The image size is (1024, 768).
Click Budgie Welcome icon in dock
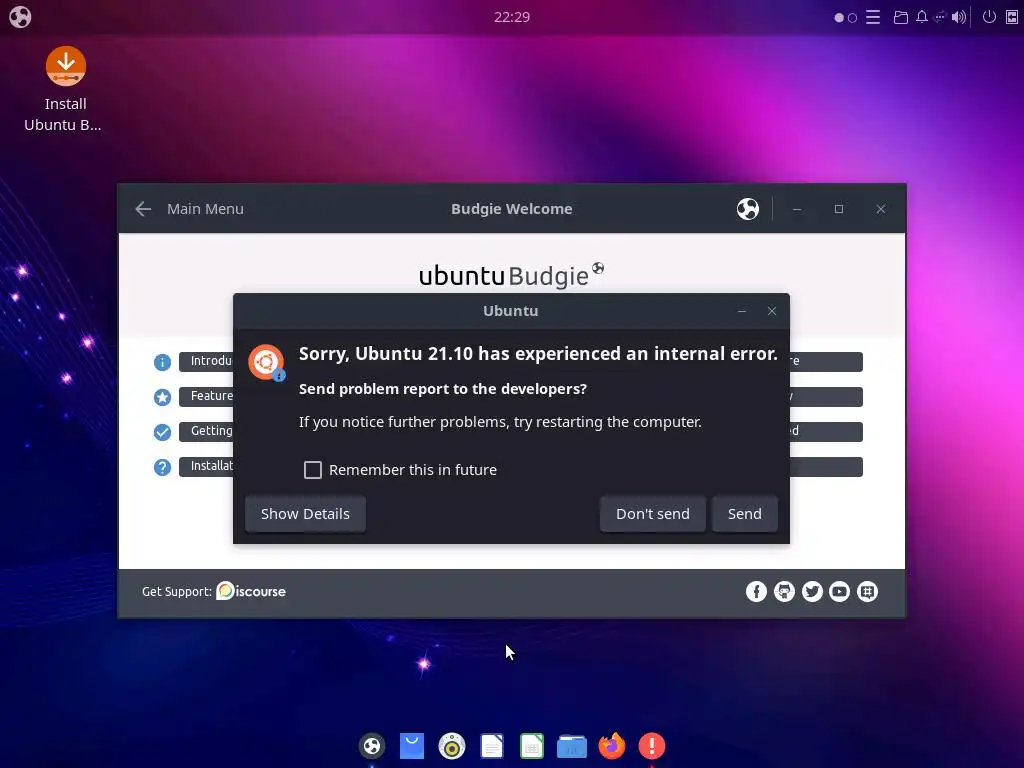coord(372,746)
